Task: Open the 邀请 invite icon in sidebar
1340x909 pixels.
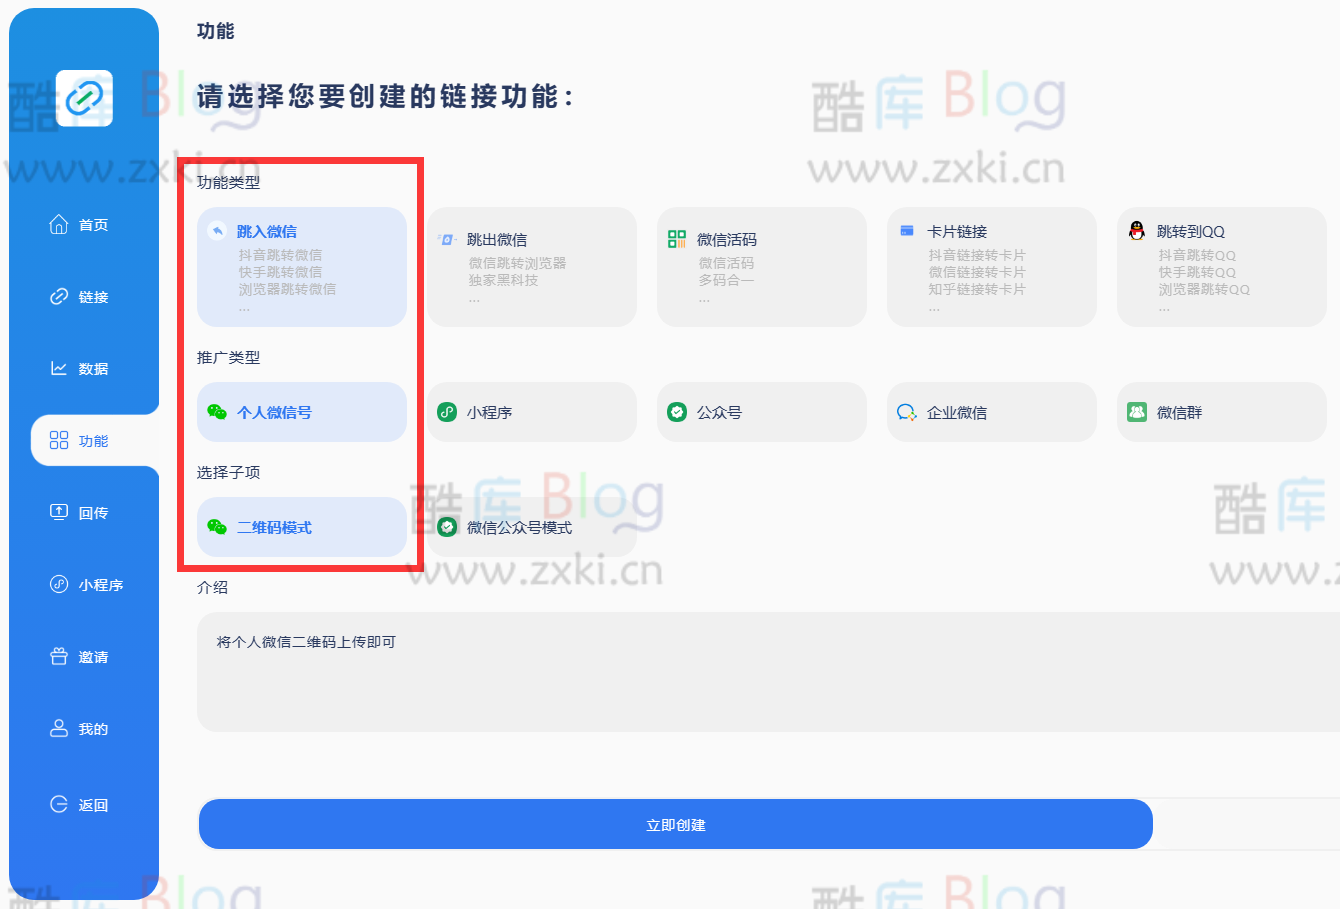Action: click(83, 656)
